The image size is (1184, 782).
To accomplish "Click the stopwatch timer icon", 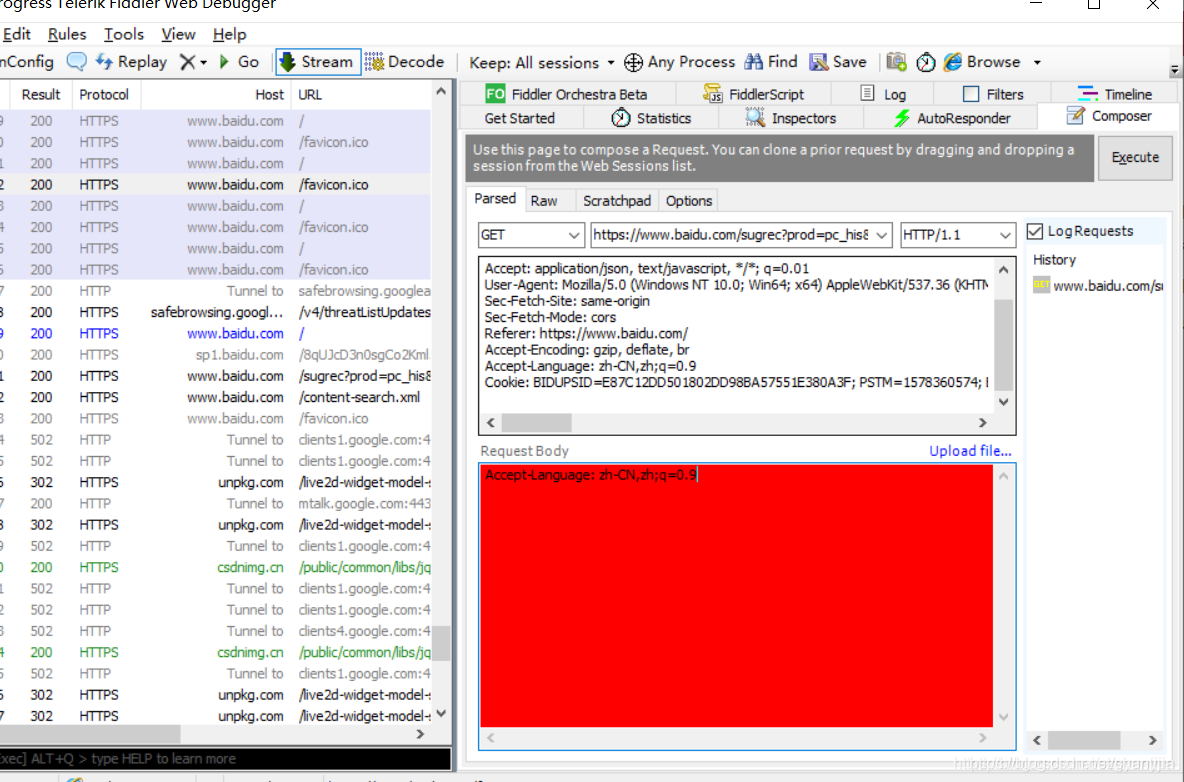I will [926, 62].
